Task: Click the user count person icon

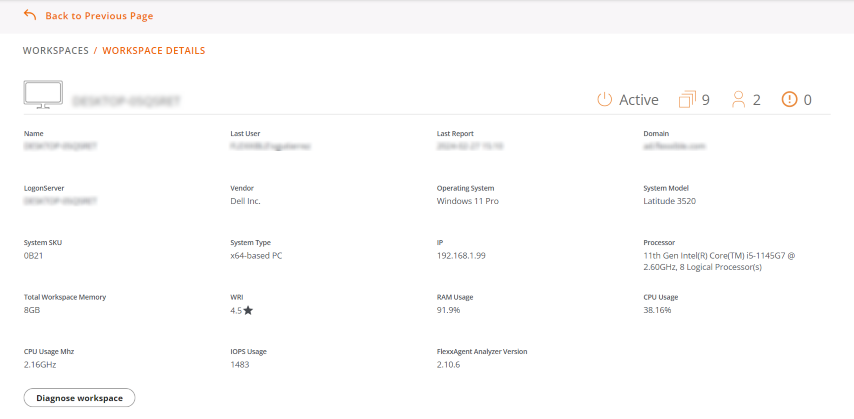Action: pyautogui.click(x=739, y=100)
